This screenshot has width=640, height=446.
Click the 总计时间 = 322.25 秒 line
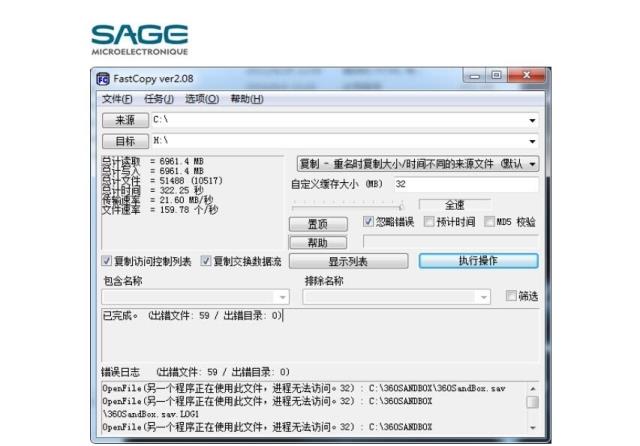153,190
